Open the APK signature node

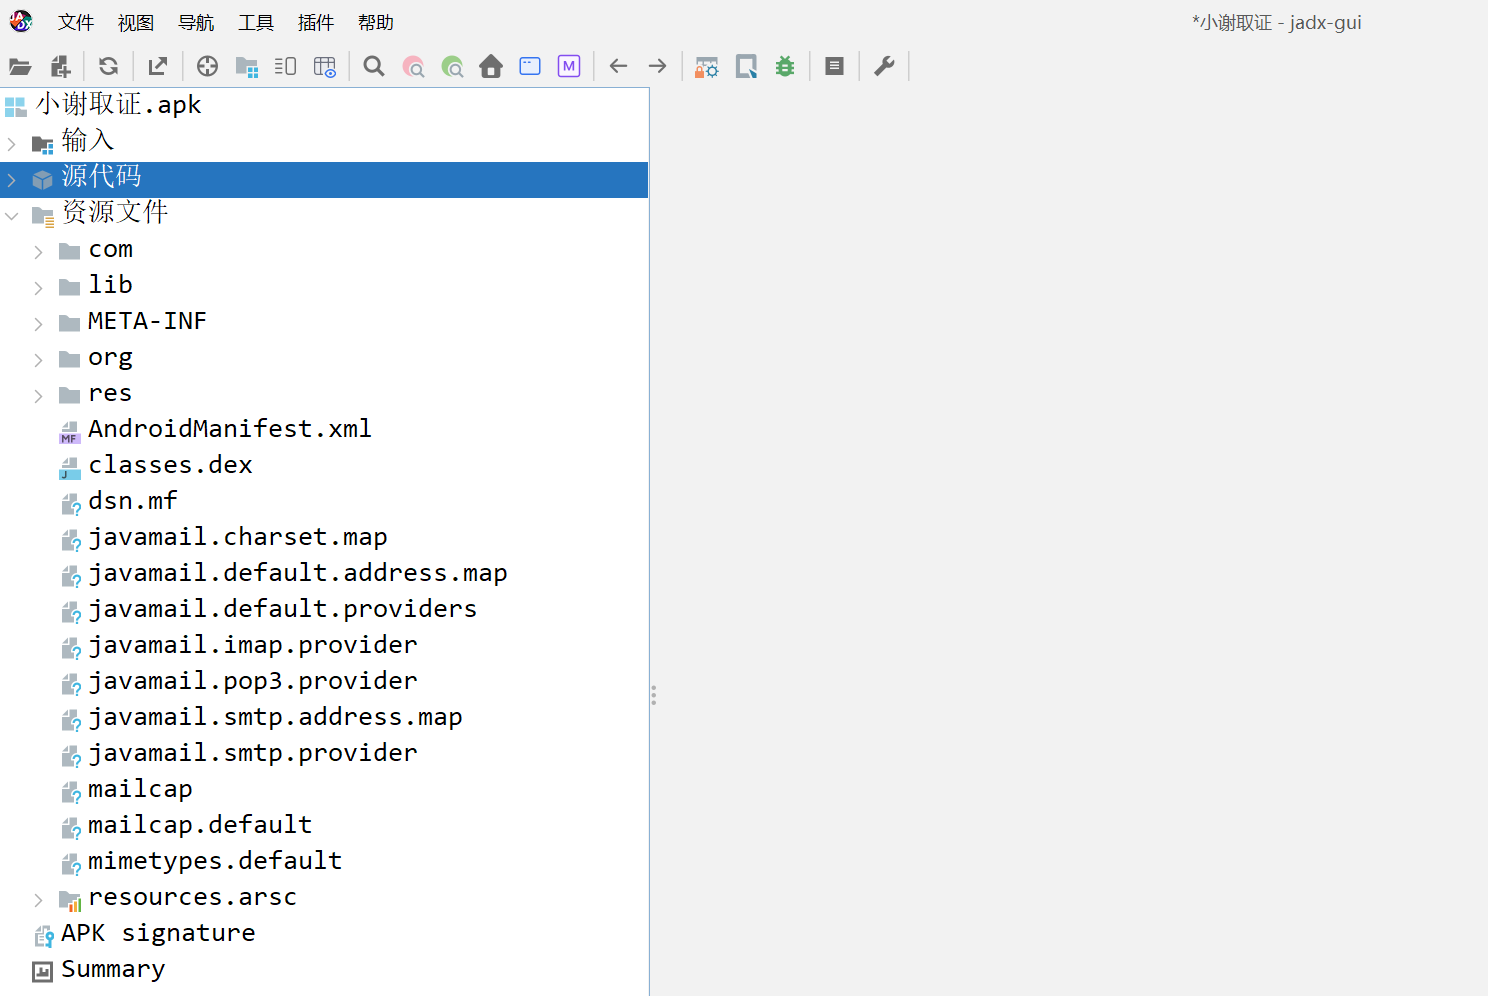[158, 933]
